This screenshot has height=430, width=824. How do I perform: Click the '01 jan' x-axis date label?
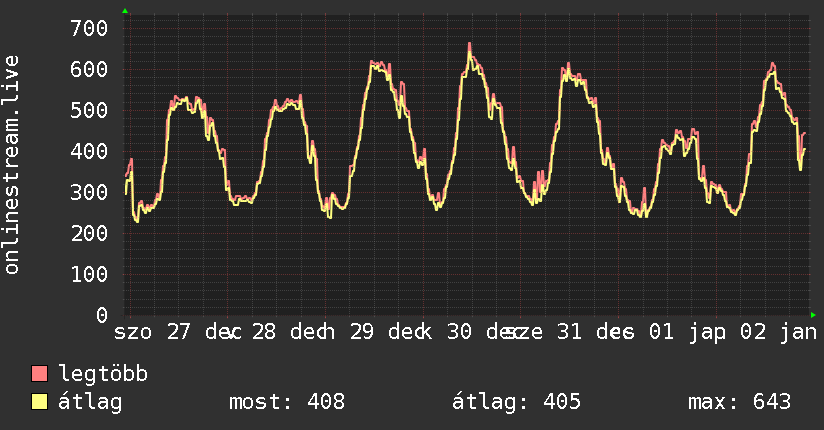pyautogui.click(x=687, y=332)
